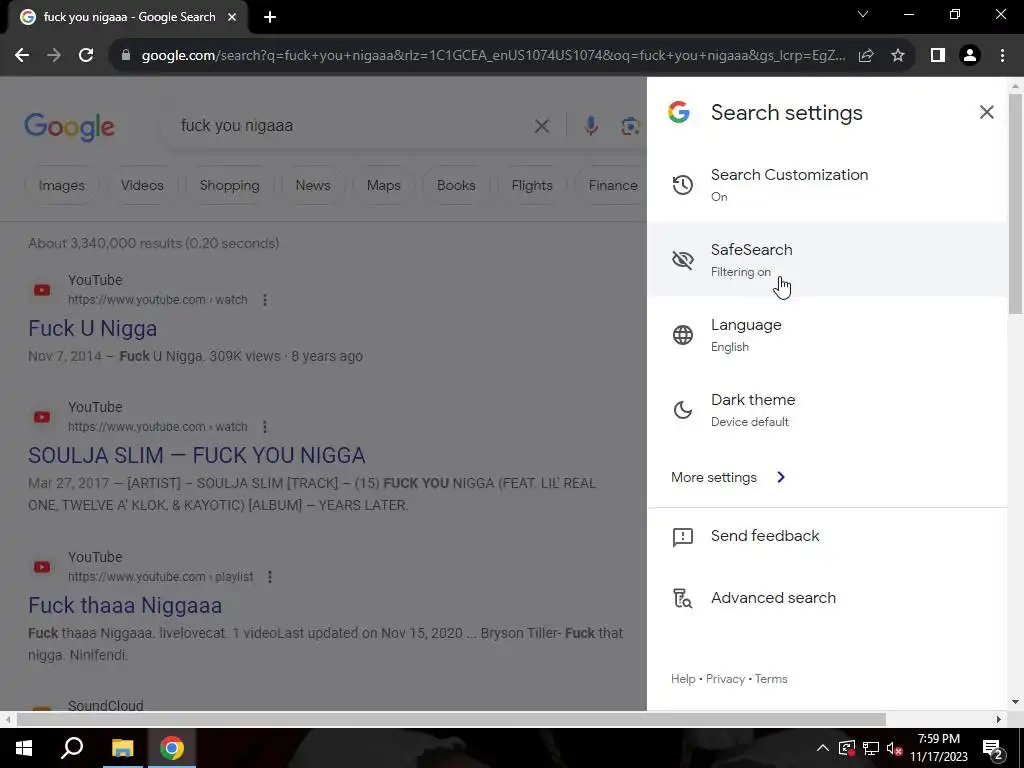Click the Language globe icon
This screenshot has width=1024, height=768.
pos(682,335)
